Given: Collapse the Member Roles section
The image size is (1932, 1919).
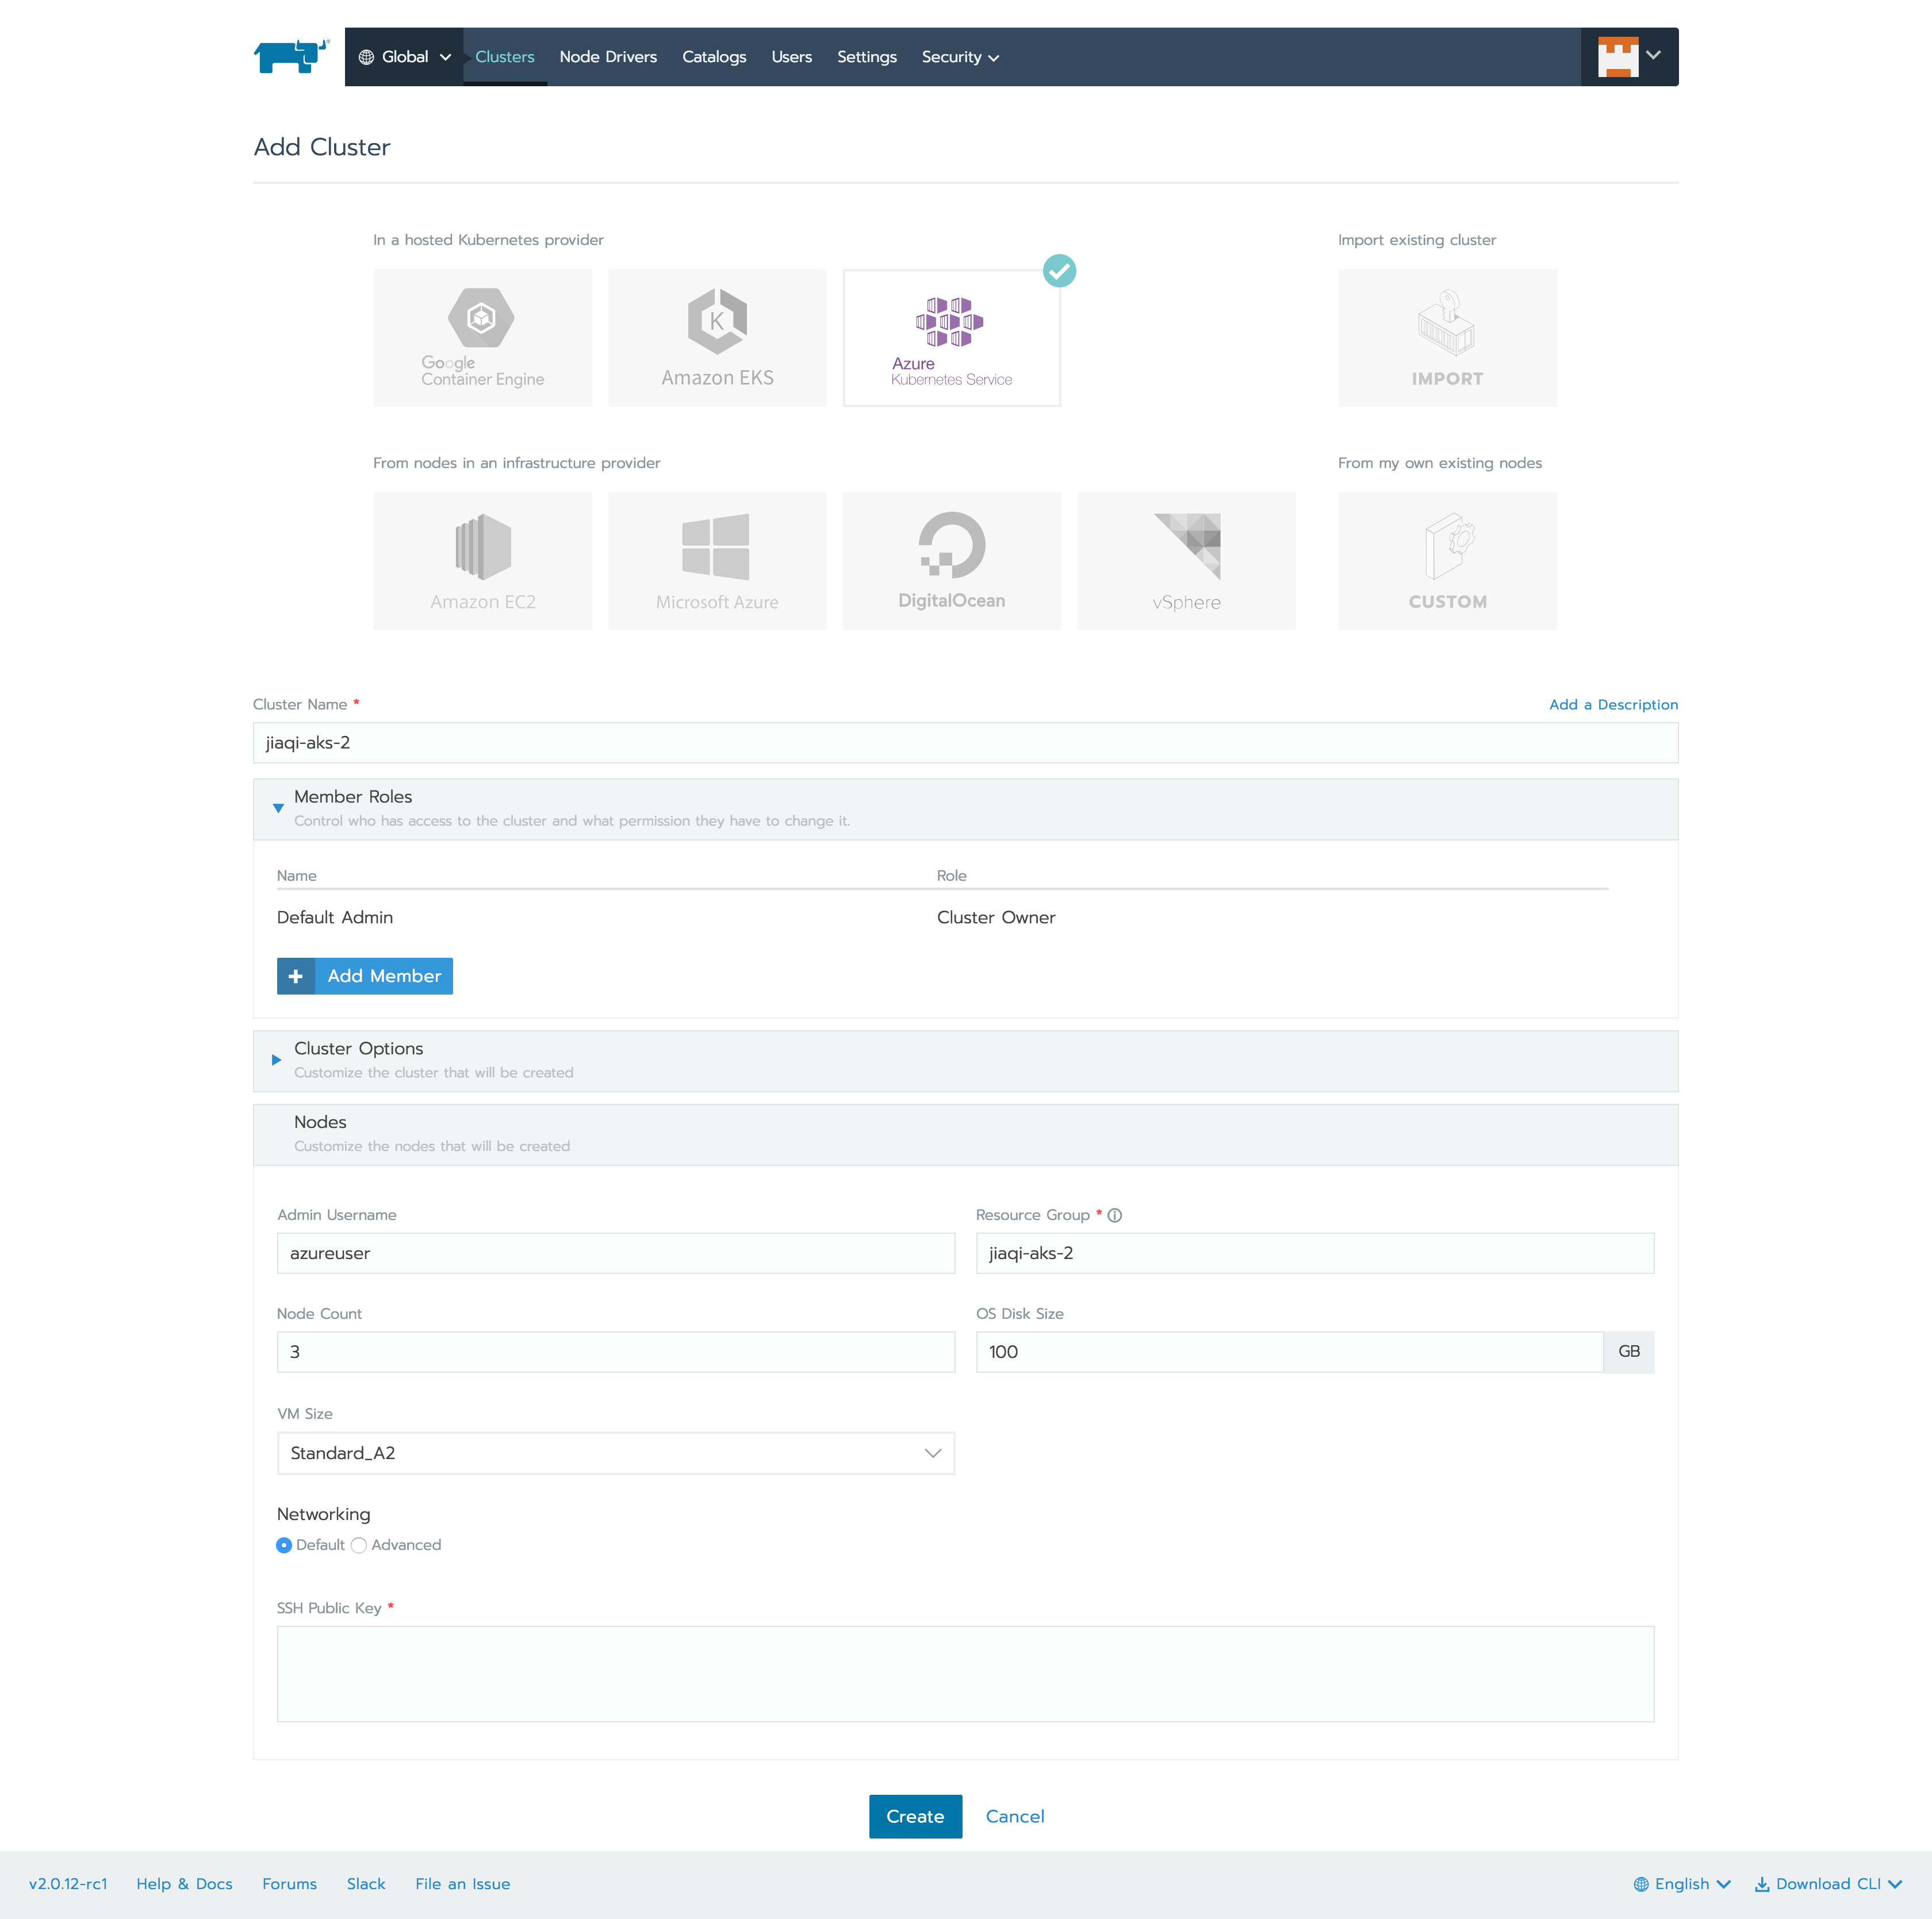Looking at the screenshot, I should pos(278,808).
